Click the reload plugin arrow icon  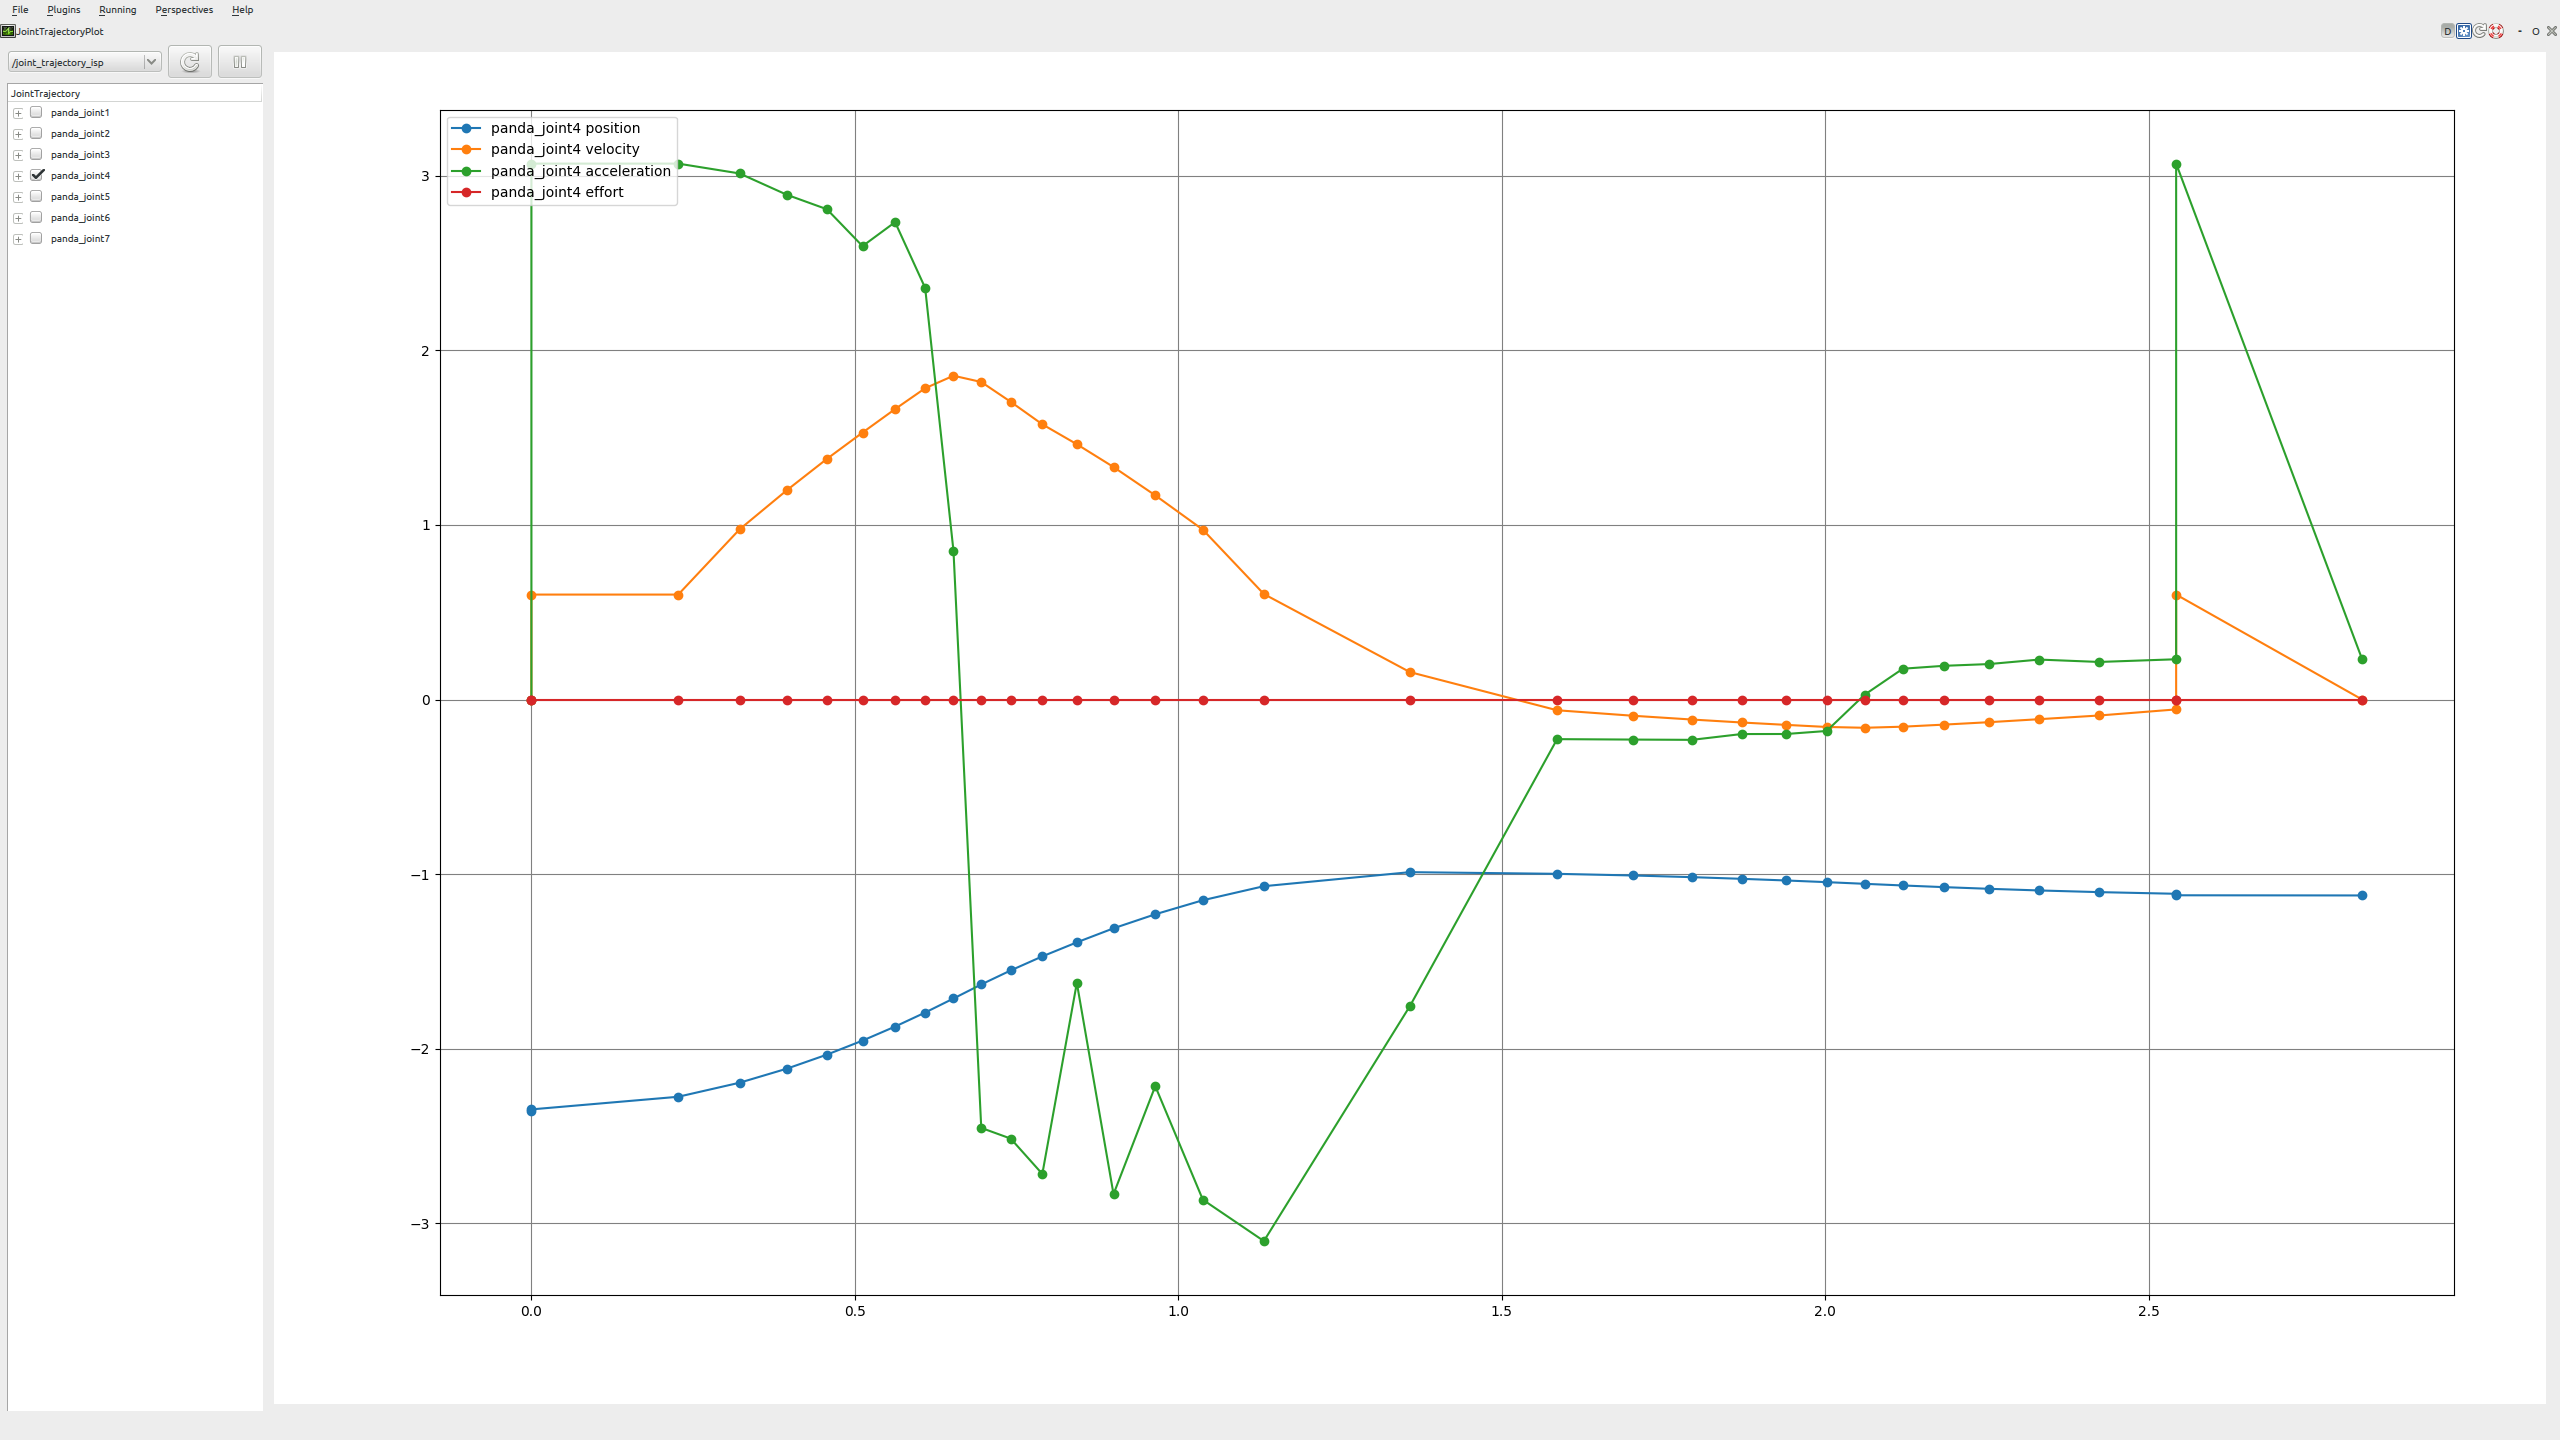(2480, 31)
